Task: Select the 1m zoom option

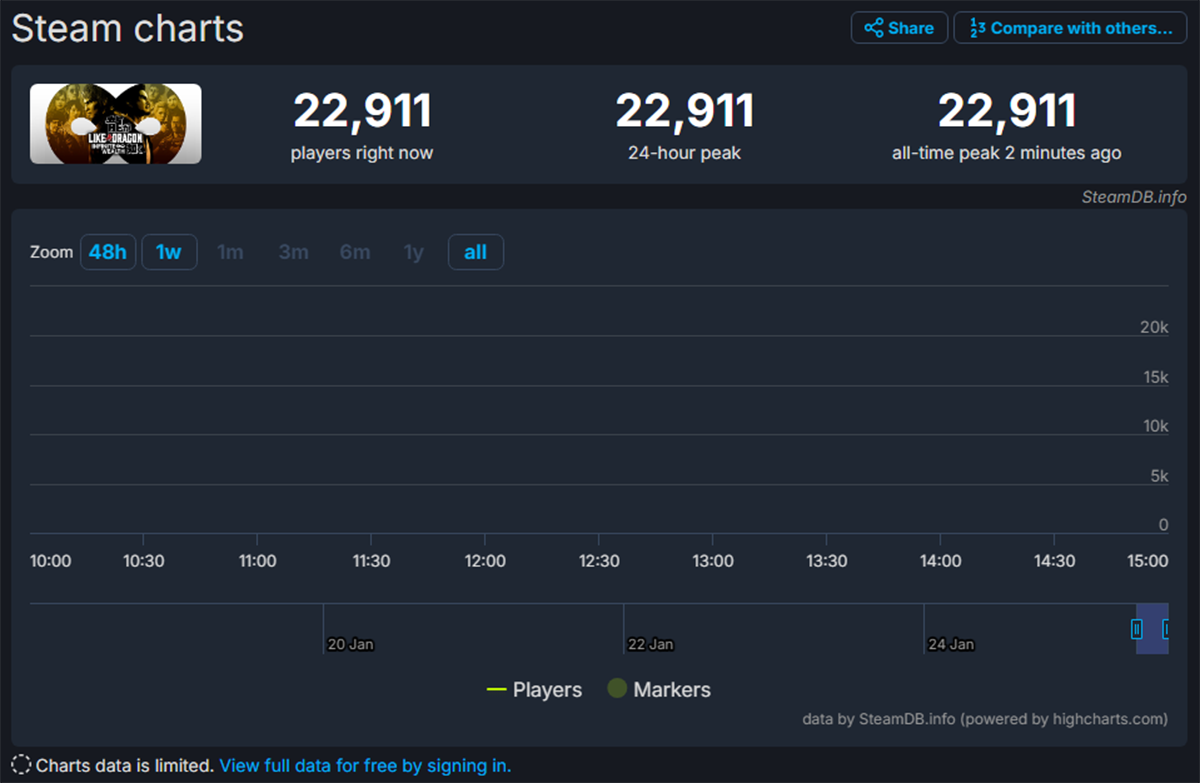Action: pyautogui.click(x=230, y=252)
